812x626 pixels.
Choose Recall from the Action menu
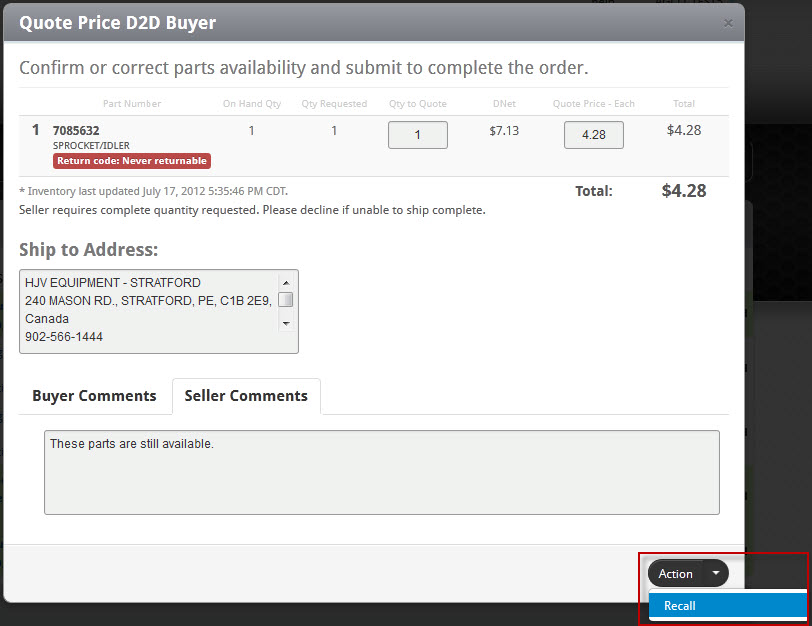pos(728,606)
